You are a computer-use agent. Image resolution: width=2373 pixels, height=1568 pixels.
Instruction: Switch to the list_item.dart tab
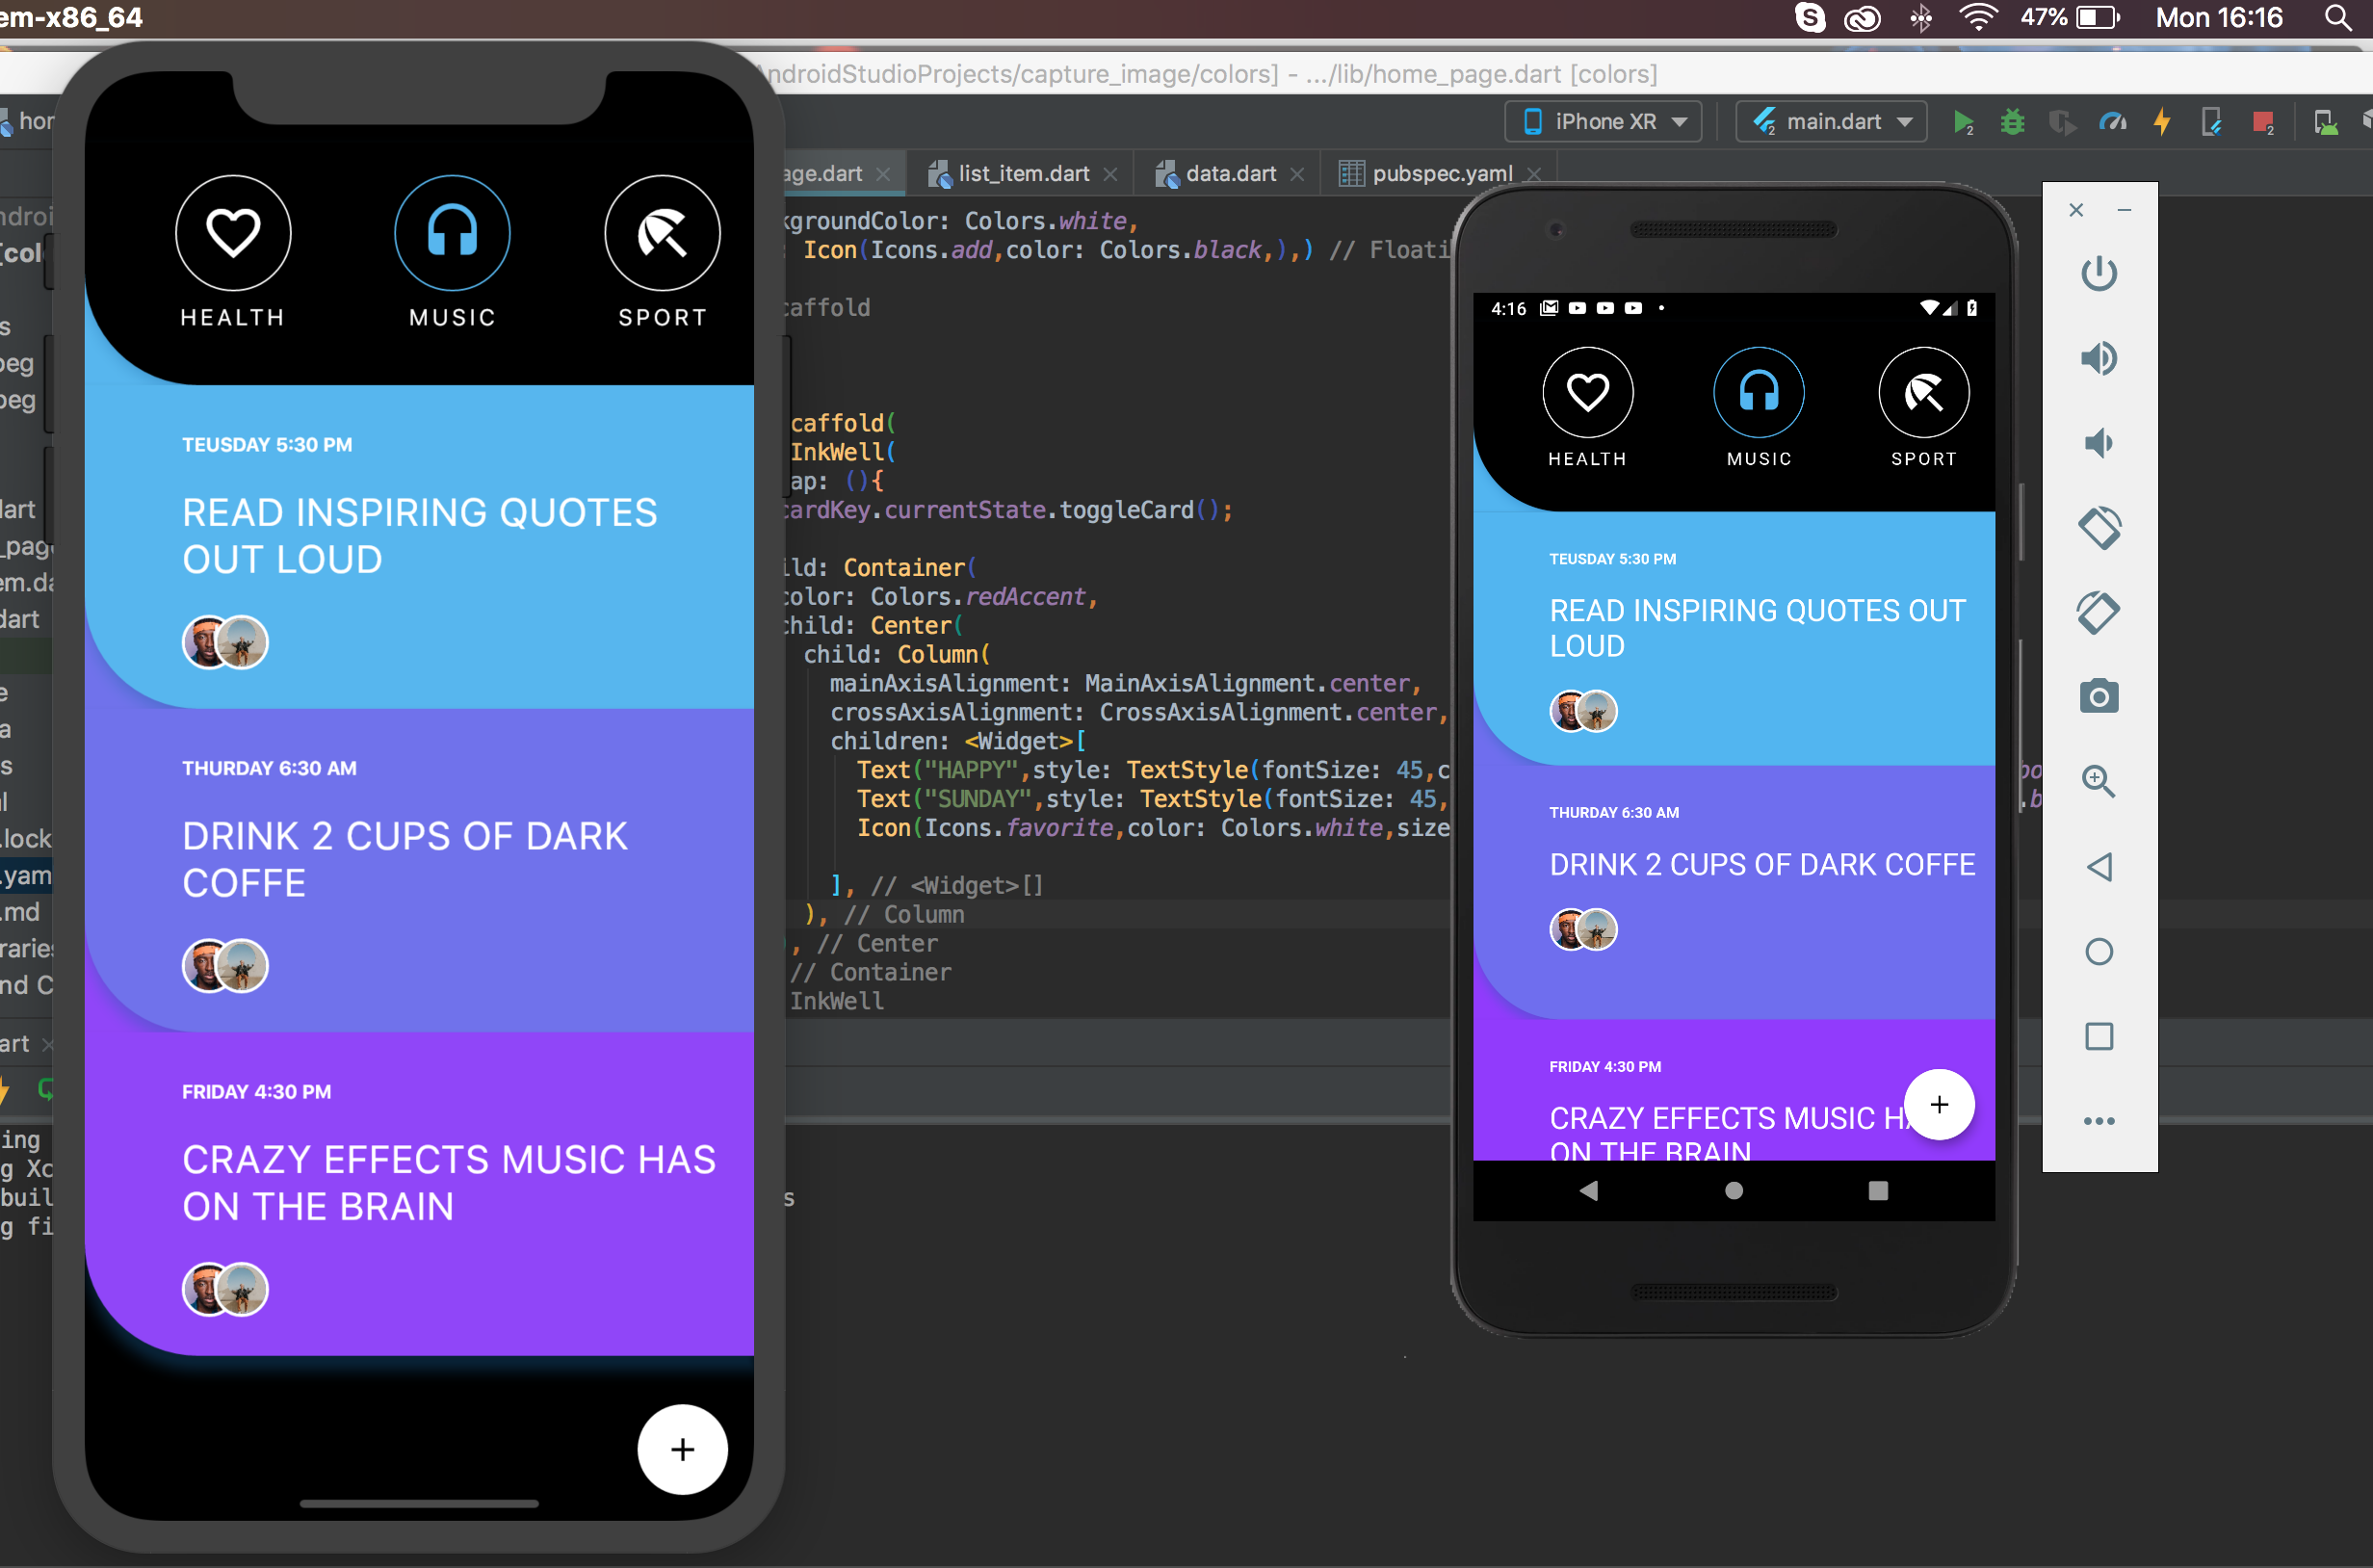coord(1022,174)
